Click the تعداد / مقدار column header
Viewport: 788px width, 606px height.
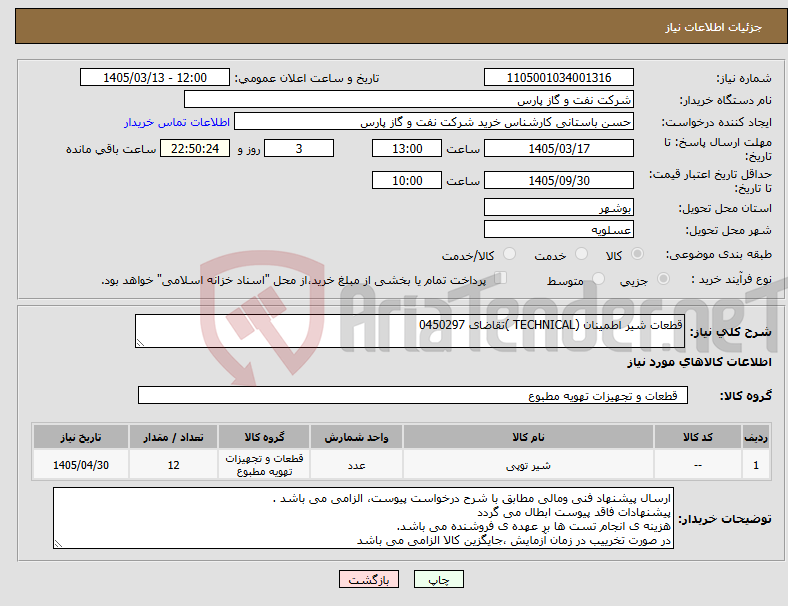(x=173, y=437)
